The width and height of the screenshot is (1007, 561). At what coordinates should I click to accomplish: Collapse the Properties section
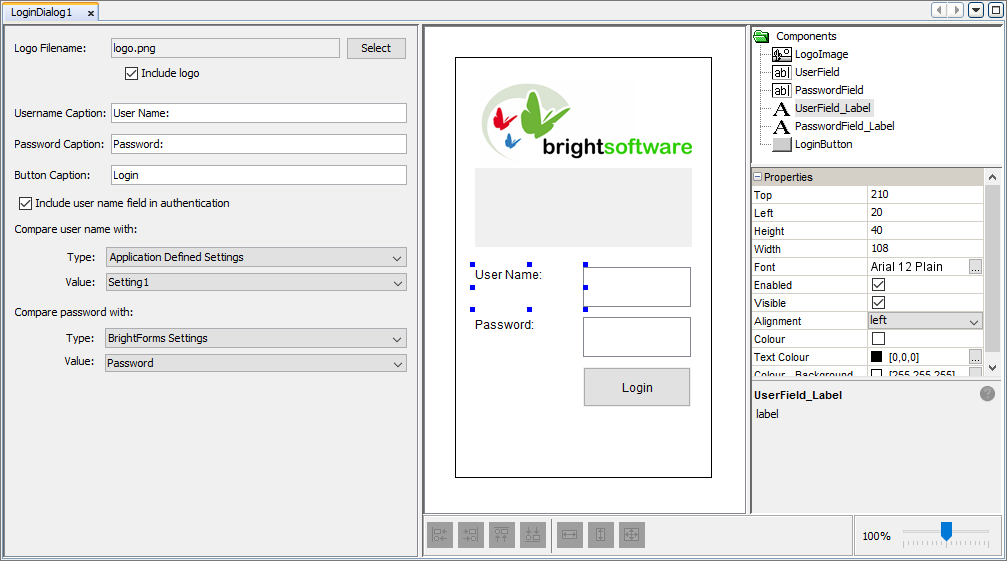[x=758, y=177]
